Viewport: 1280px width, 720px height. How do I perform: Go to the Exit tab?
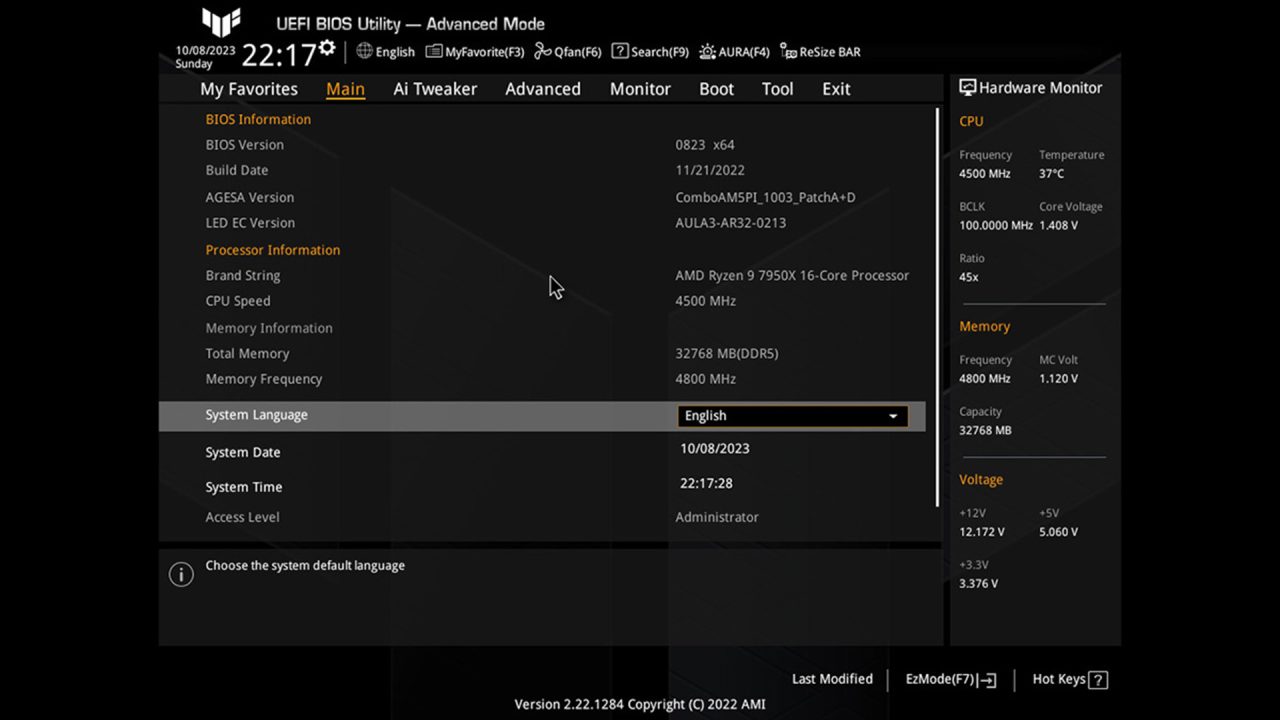pyautogui.click(x=836, y=89)
